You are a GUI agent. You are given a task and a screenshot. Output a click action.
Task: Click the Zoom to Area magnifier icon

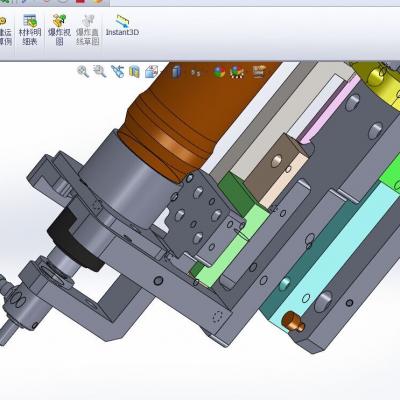[x=100, y=72]
